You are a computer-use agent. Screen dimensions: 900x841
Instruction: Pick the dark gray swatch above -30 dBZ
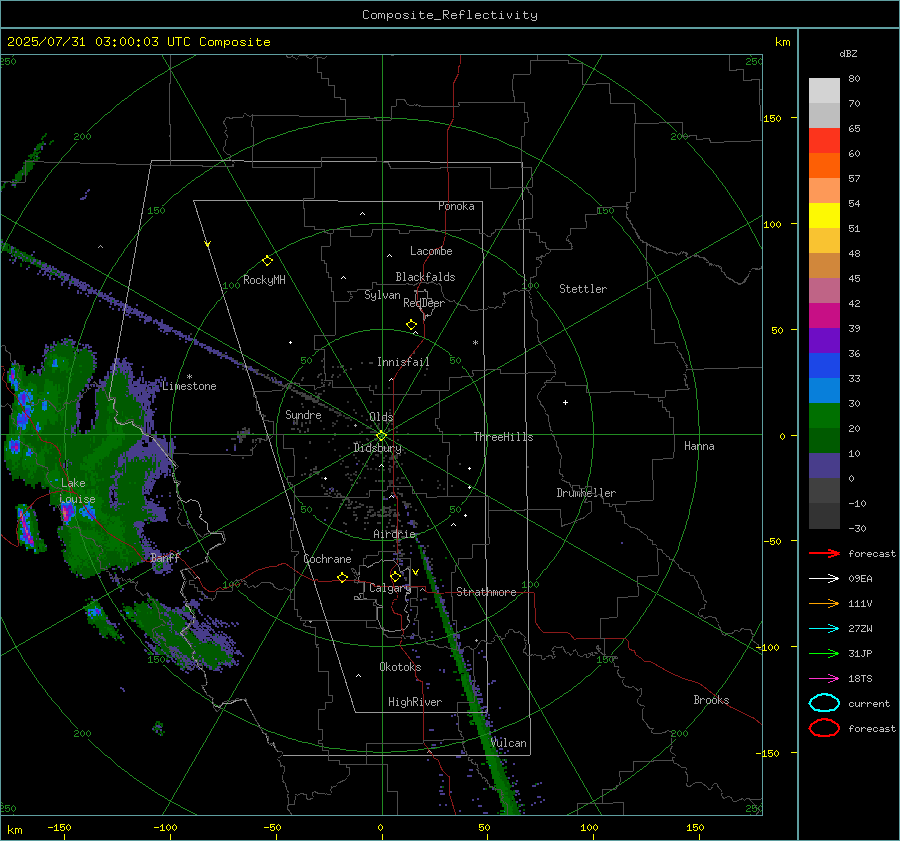824,516
